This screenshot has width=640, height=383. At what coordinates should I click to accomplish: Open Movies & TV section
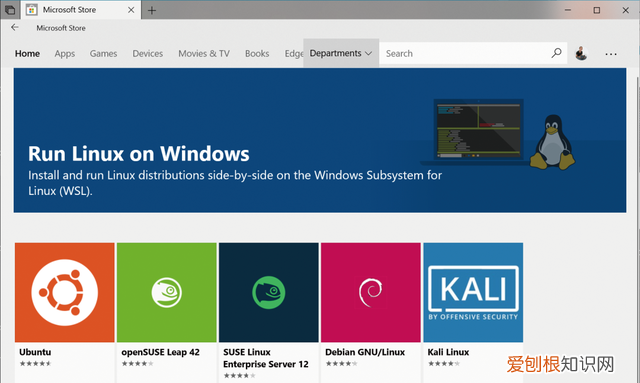(204, 53)
